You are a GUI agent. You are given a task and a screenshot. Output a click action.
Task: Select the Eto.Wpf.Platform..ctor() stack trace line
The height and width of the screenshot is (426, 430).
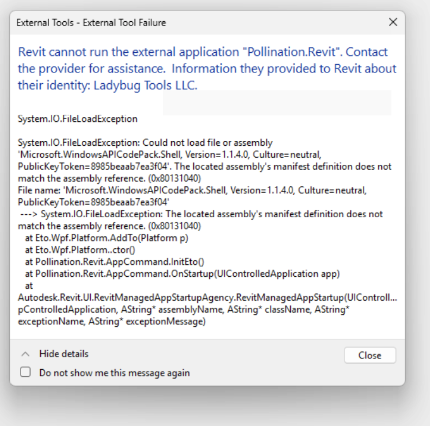coord(80,250)
